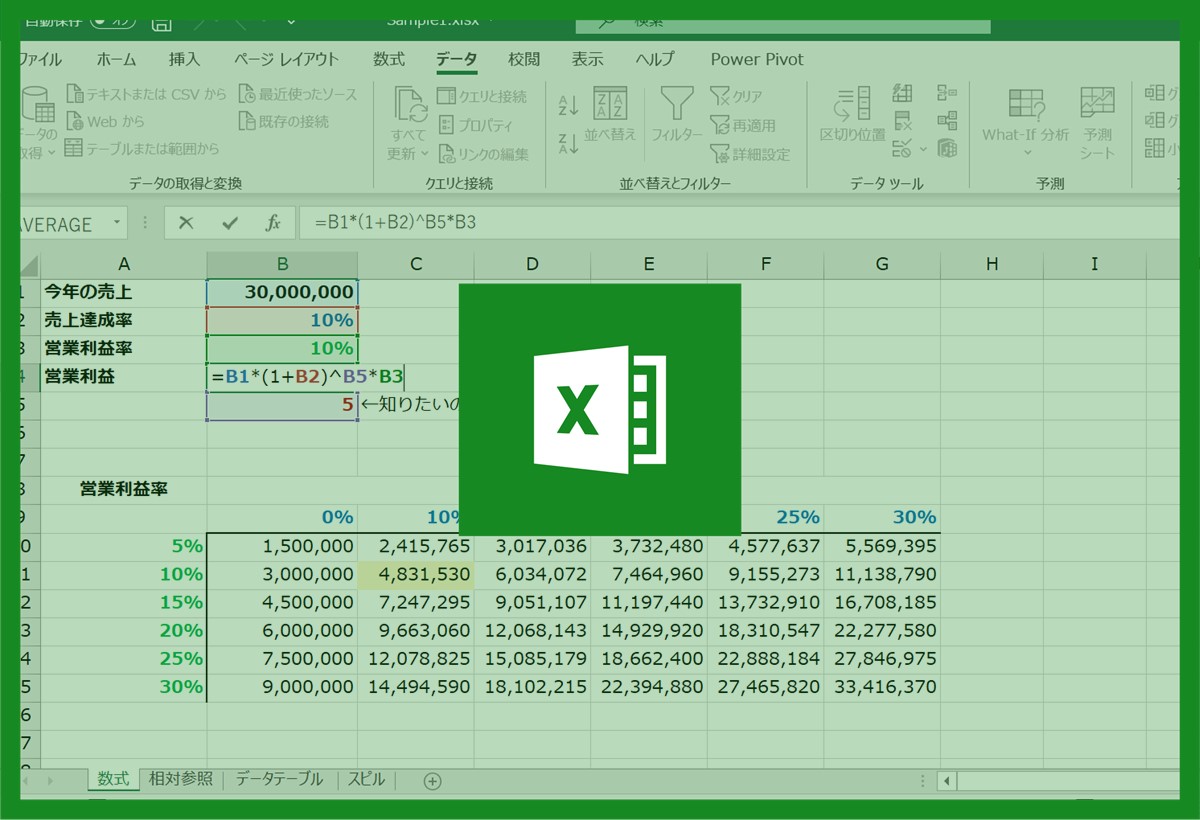This screenshot has height=820, width=1200.
Task: Click the すべて更新 refresh icon
Action: pos(409,104)
